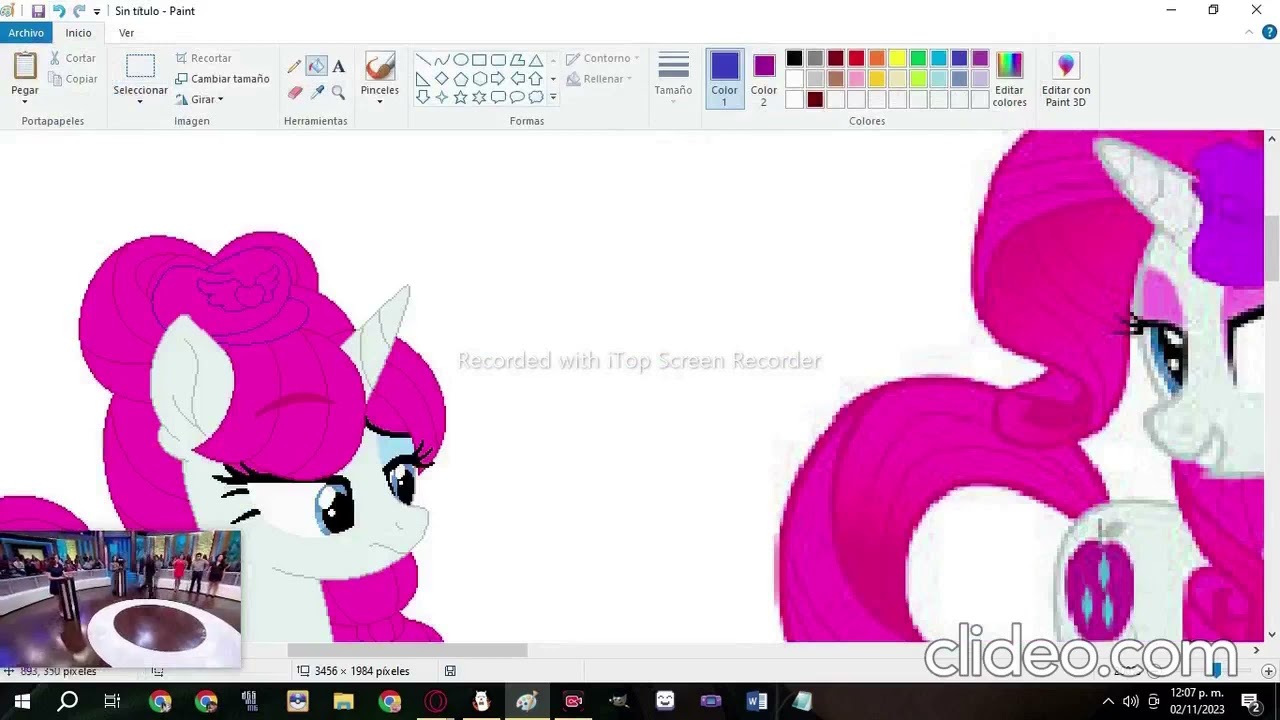This screenshot has width=1280, height=720.
Task: Pick the black color swatch
Action: (x=794, y=59)
